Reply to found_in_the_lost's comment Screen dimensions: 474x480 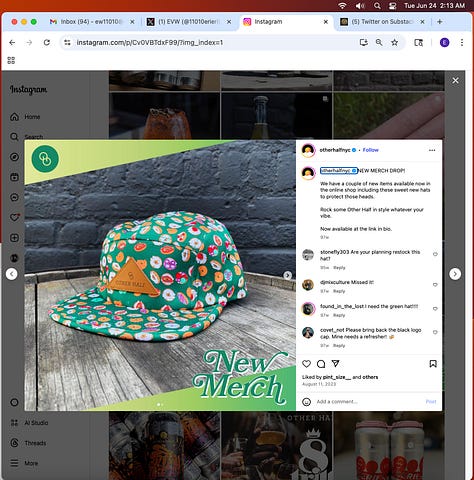[x=339, y=315]
